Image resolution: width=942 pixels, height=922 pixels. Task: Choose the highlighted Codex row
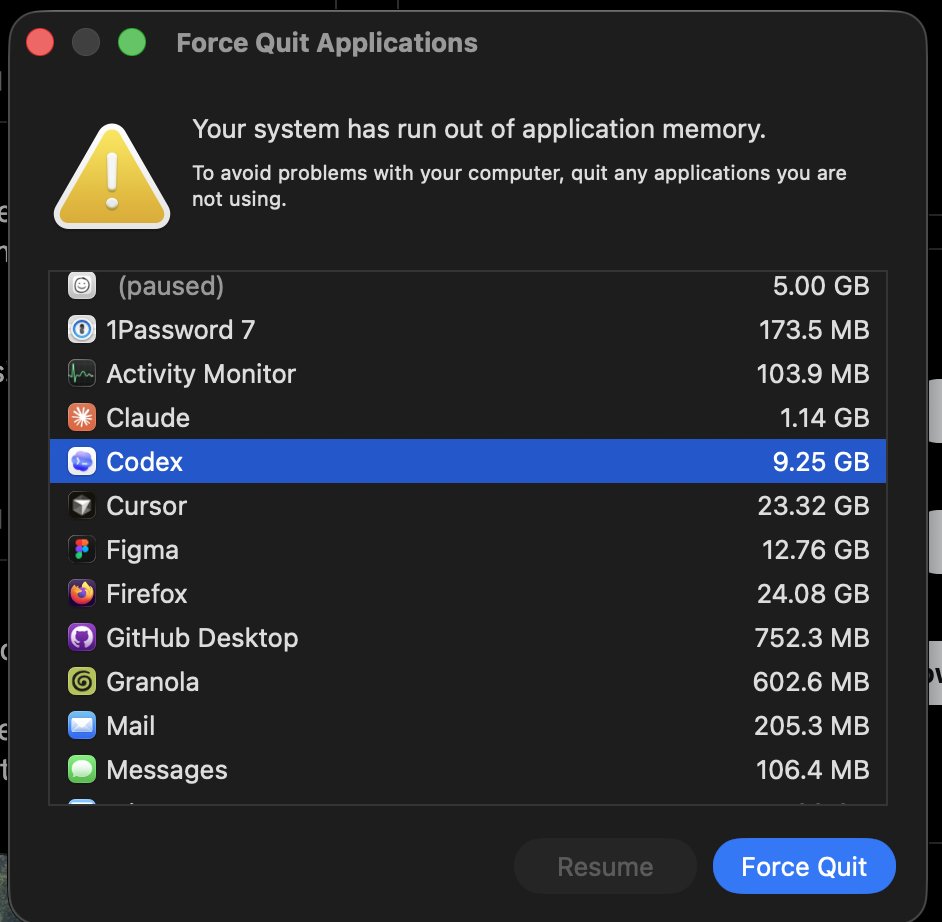467,461
